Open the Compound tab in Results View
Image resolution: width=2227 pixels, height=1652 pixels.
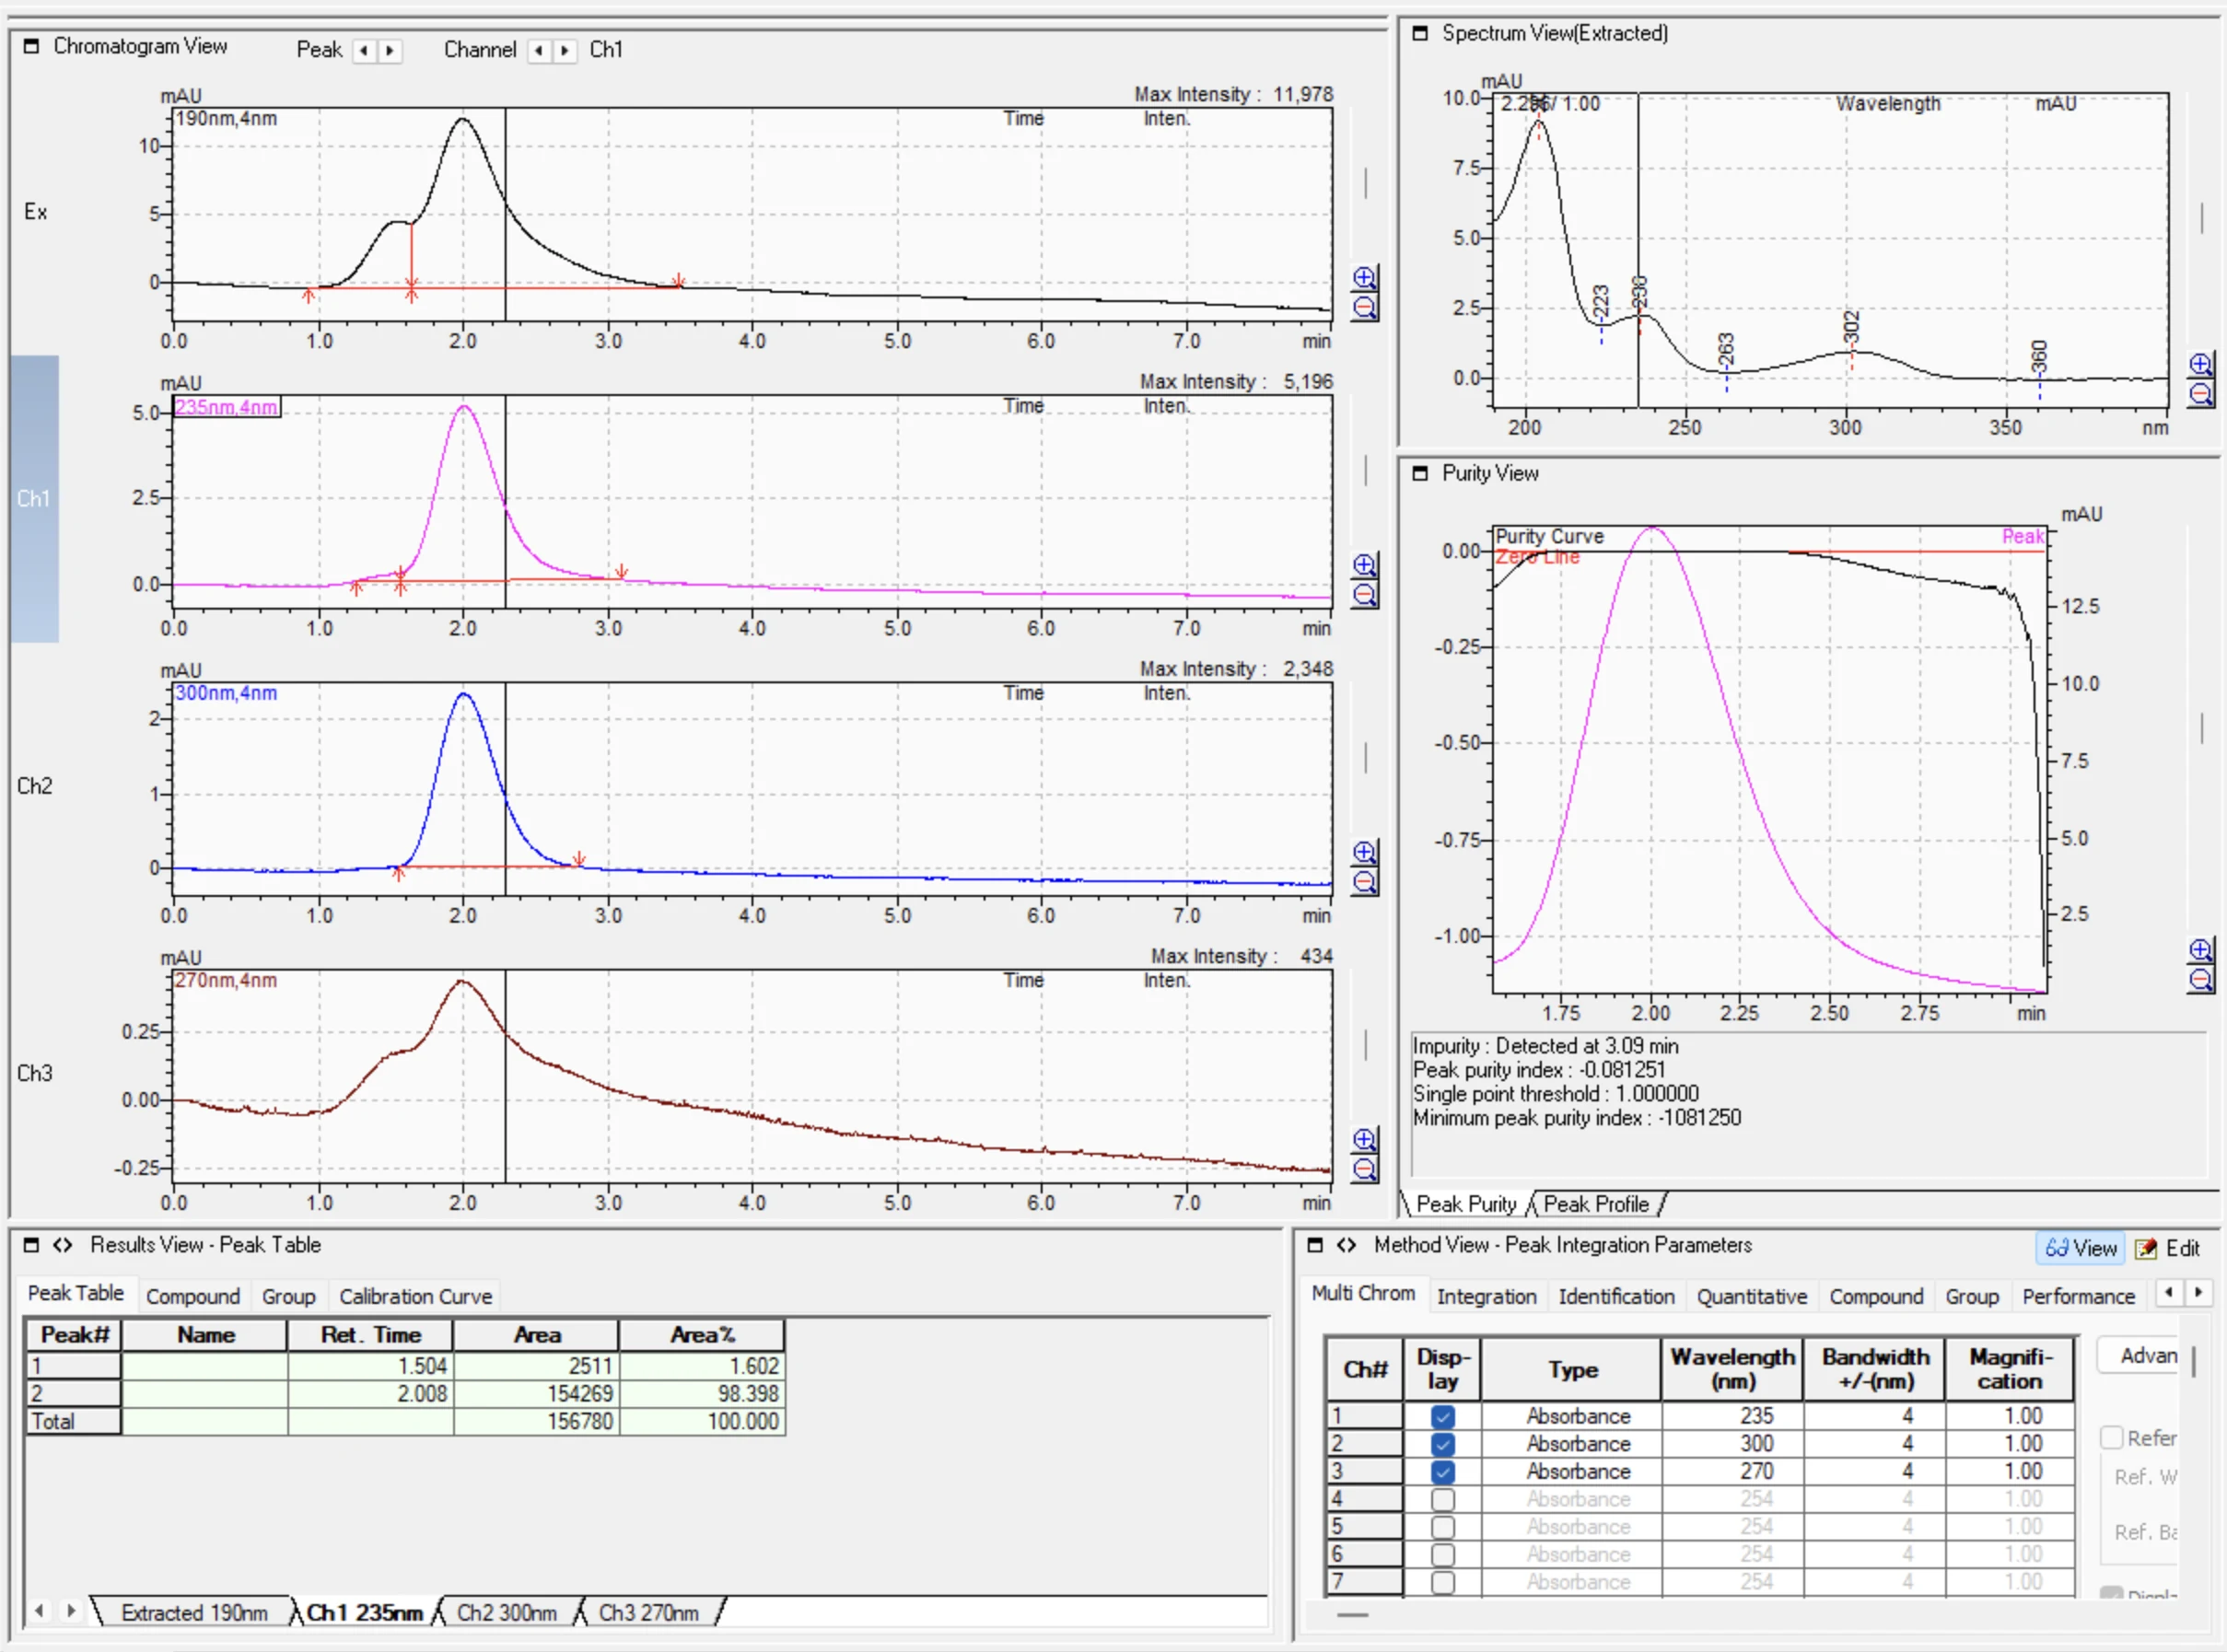coord(193,1296)
